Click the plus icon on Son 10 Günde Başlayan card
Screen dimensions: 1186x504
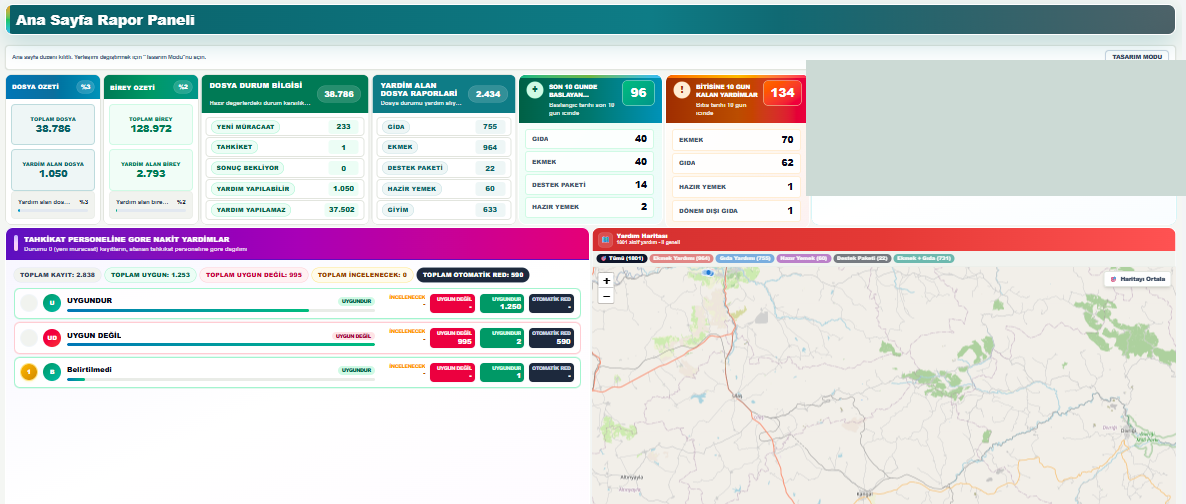(535, 90)
